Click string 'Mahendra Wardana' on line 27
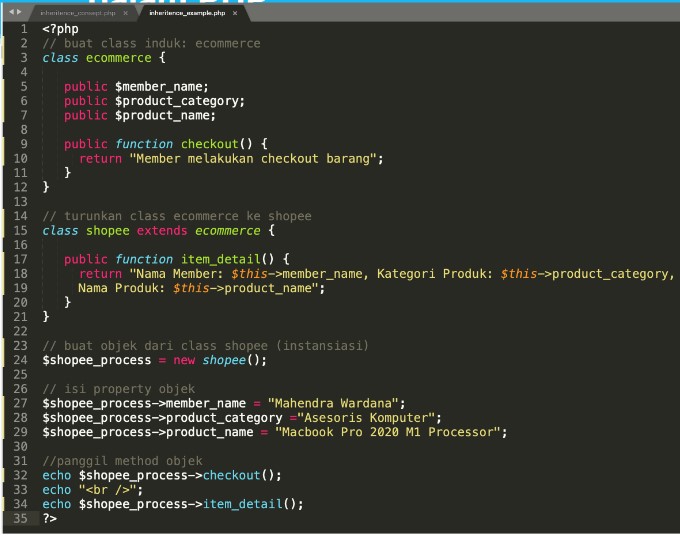The width and height of the screenshot is (680, 536). (x=333, y=403)
